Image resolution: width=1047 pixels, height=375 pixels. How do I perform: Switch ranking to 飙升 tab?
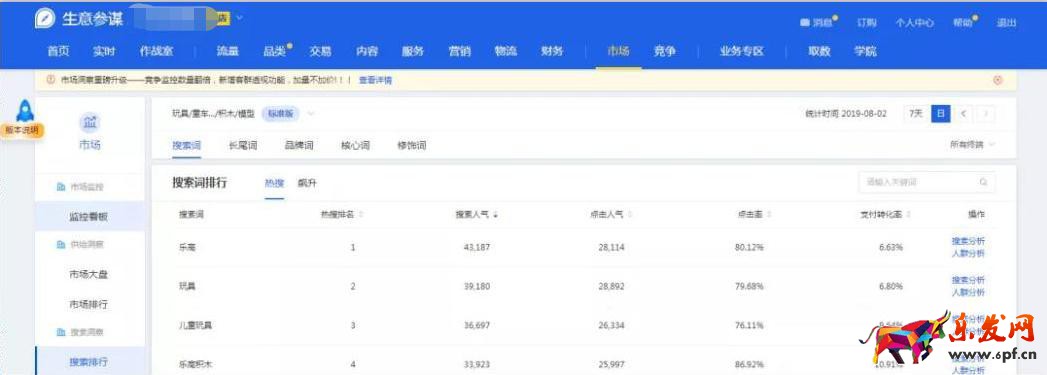coord(307,183)
